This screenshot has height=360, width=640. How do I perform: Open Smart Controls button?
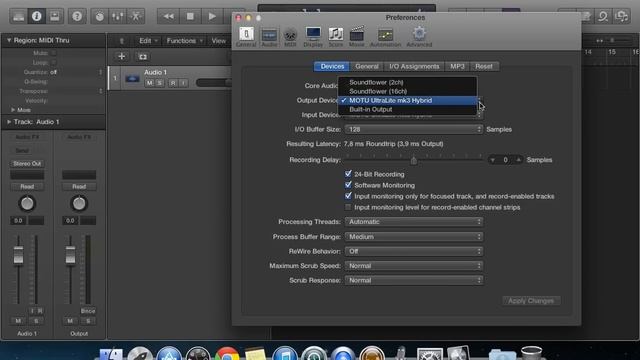tap(99, 16)
